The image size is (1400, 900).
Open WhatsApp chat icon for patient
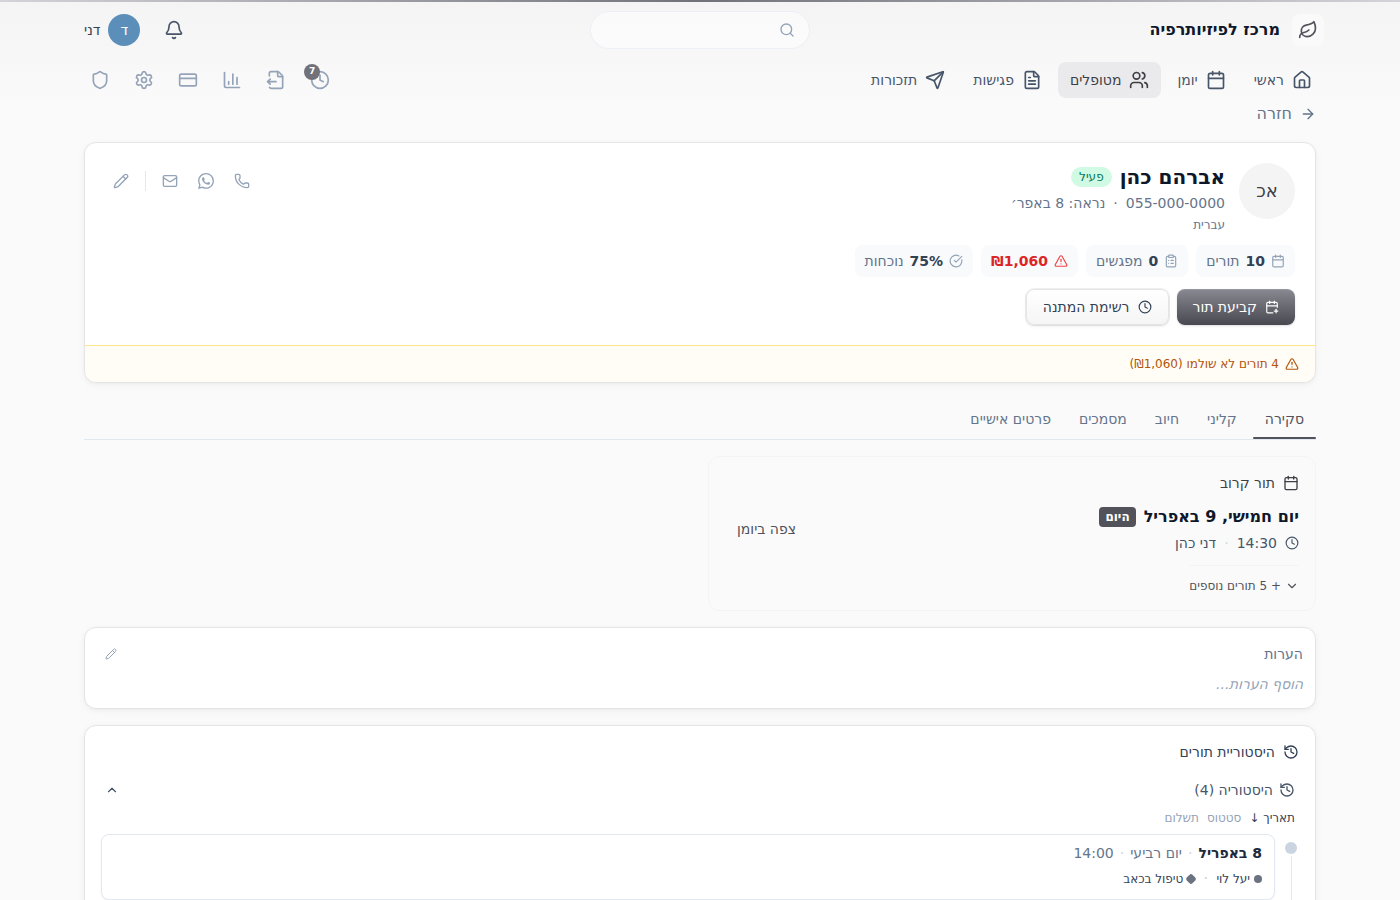(x=206, y=181)
